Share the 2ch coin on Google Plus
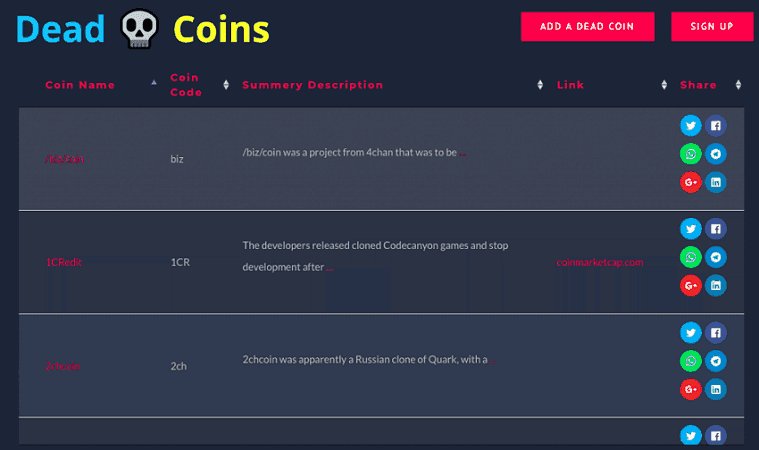Screen dimensions: 759x450 (x=690, y=389)
